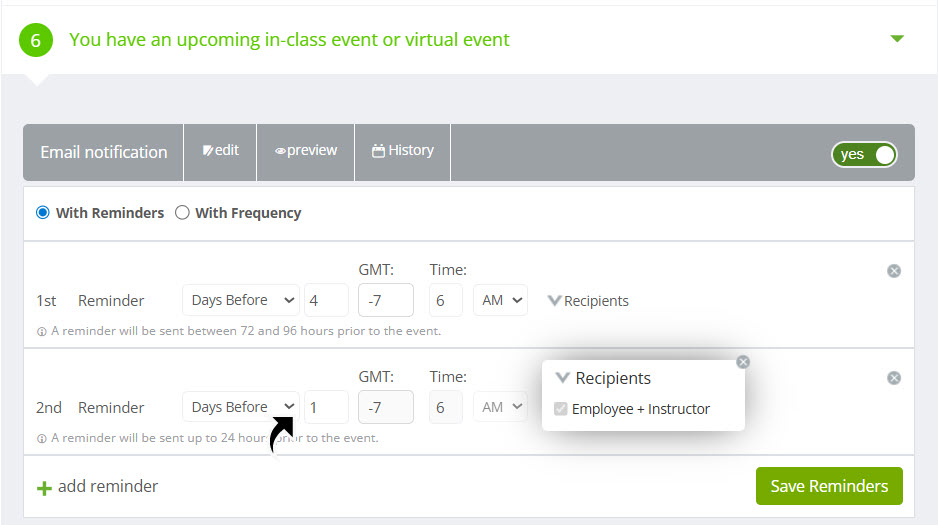Screen dimensions: 938x525
Task: Click the 2nd Reminder days value field
Action: click(x=326, y=407)
